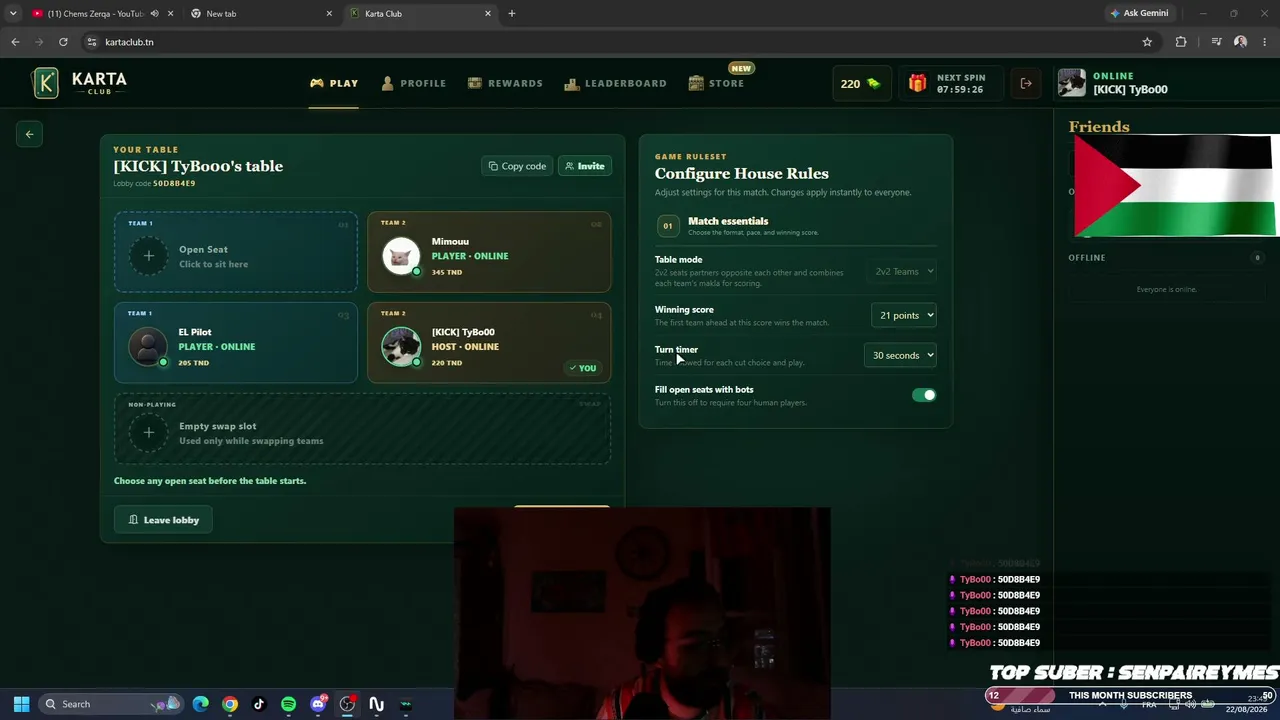This screenshot has height=720, width=1280.
Task: Open the tab search dropdown arrow
Action: click(13, 14)
